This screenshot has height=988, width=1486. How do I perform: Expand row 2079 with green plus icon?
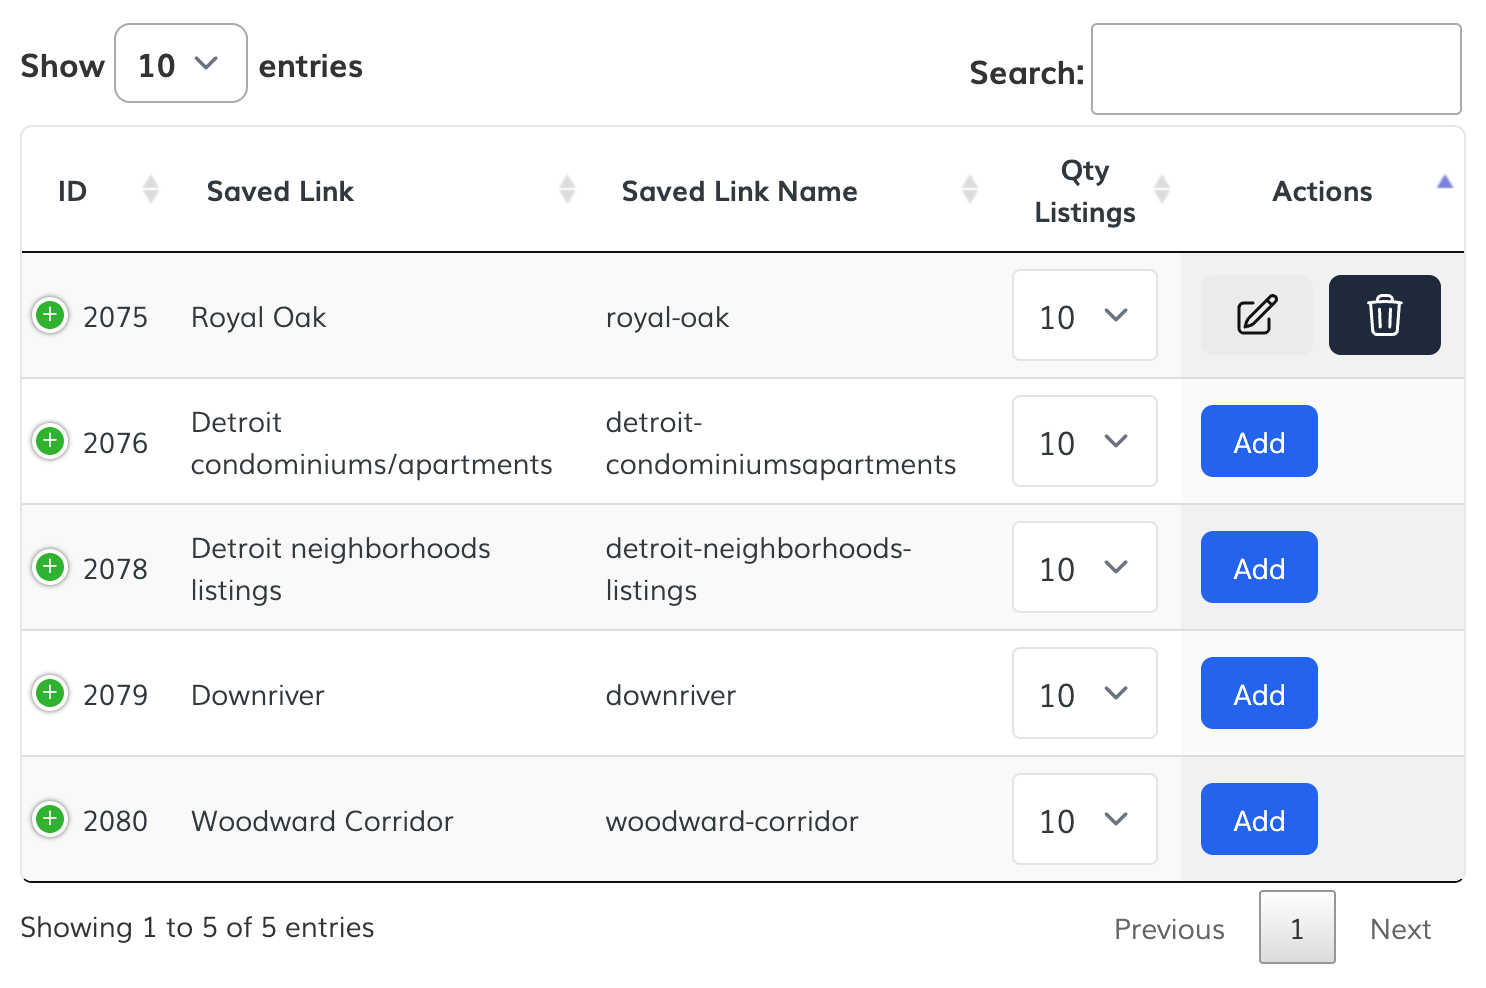pos(50,693)
